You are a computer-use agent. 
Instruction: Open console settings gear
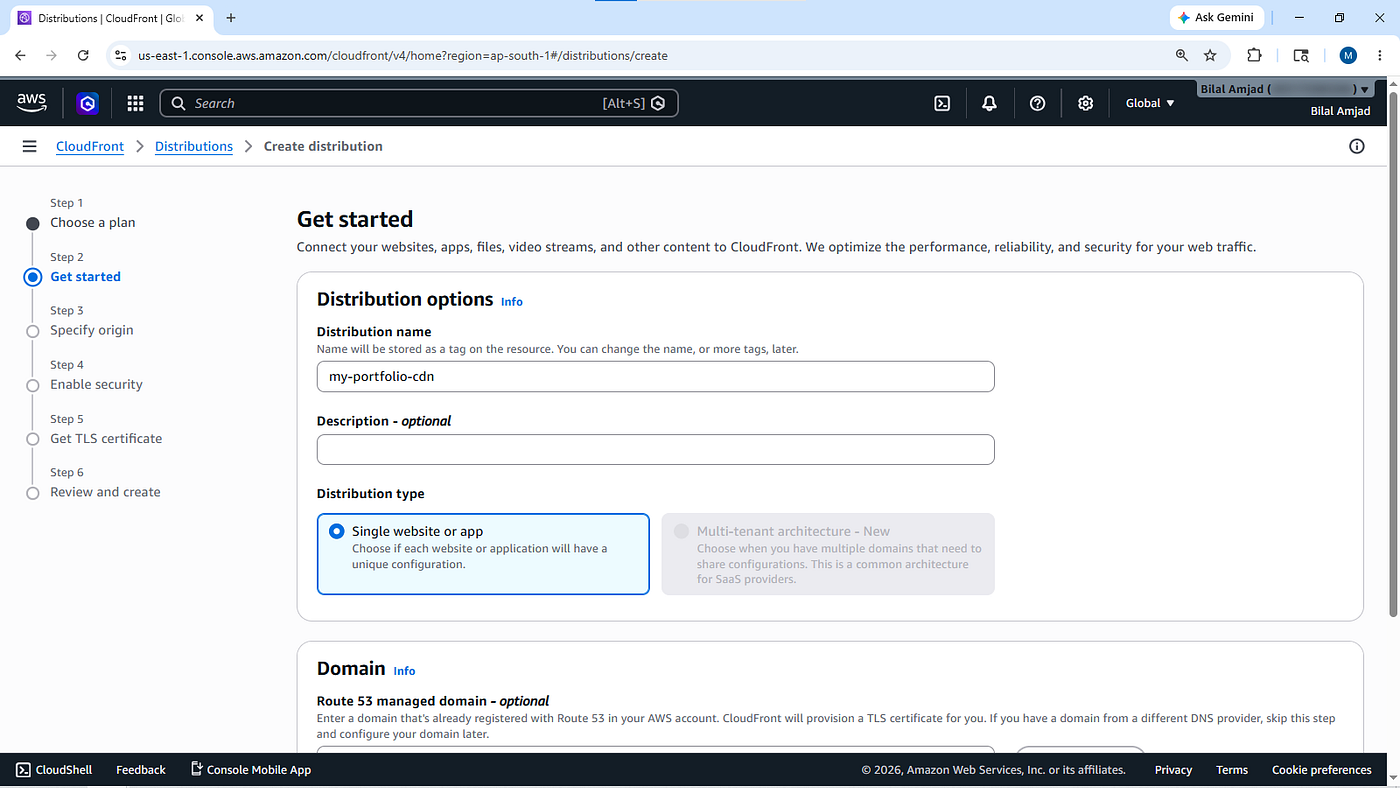(x=1085, y=103)
